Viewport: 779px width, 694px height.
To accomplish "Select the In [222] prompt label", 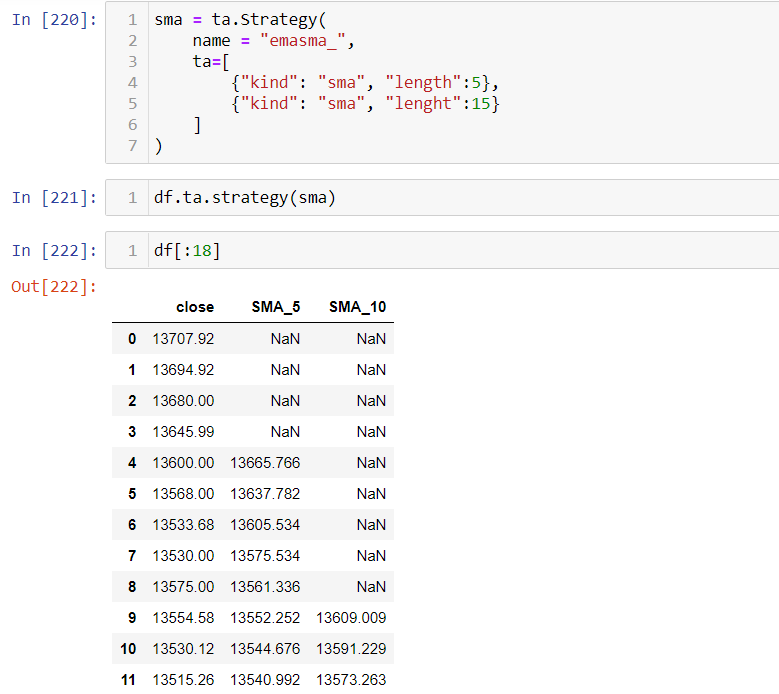I will [54, 250].
